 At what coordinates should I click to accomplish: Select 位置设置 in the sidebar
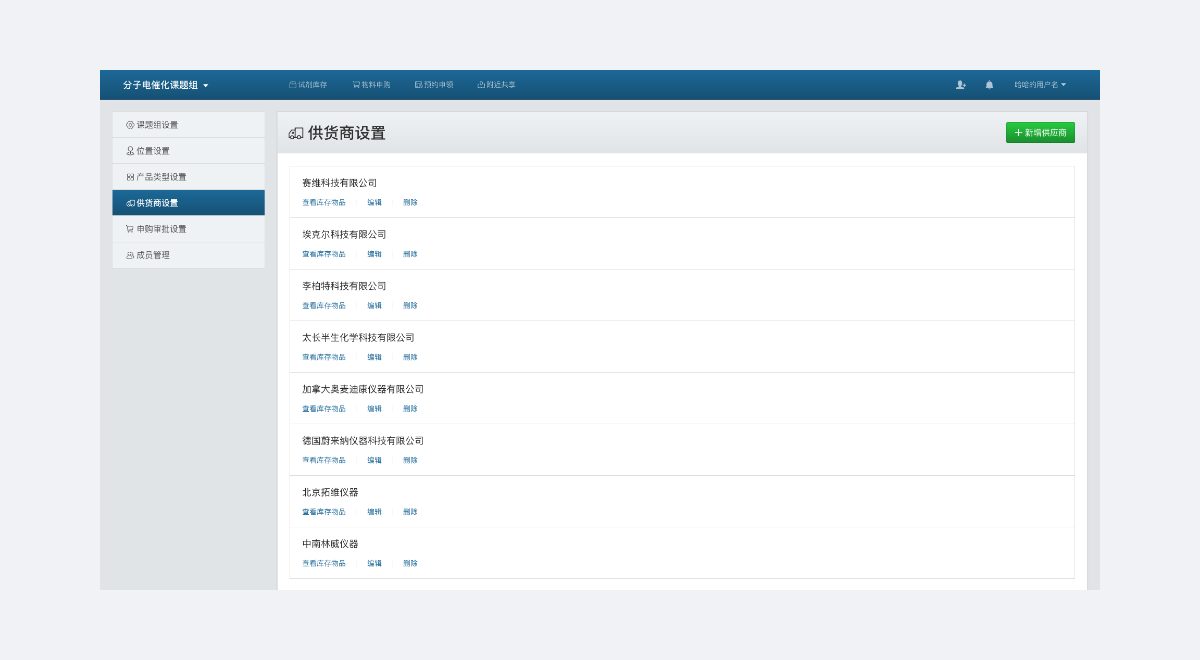click(188, 151)
